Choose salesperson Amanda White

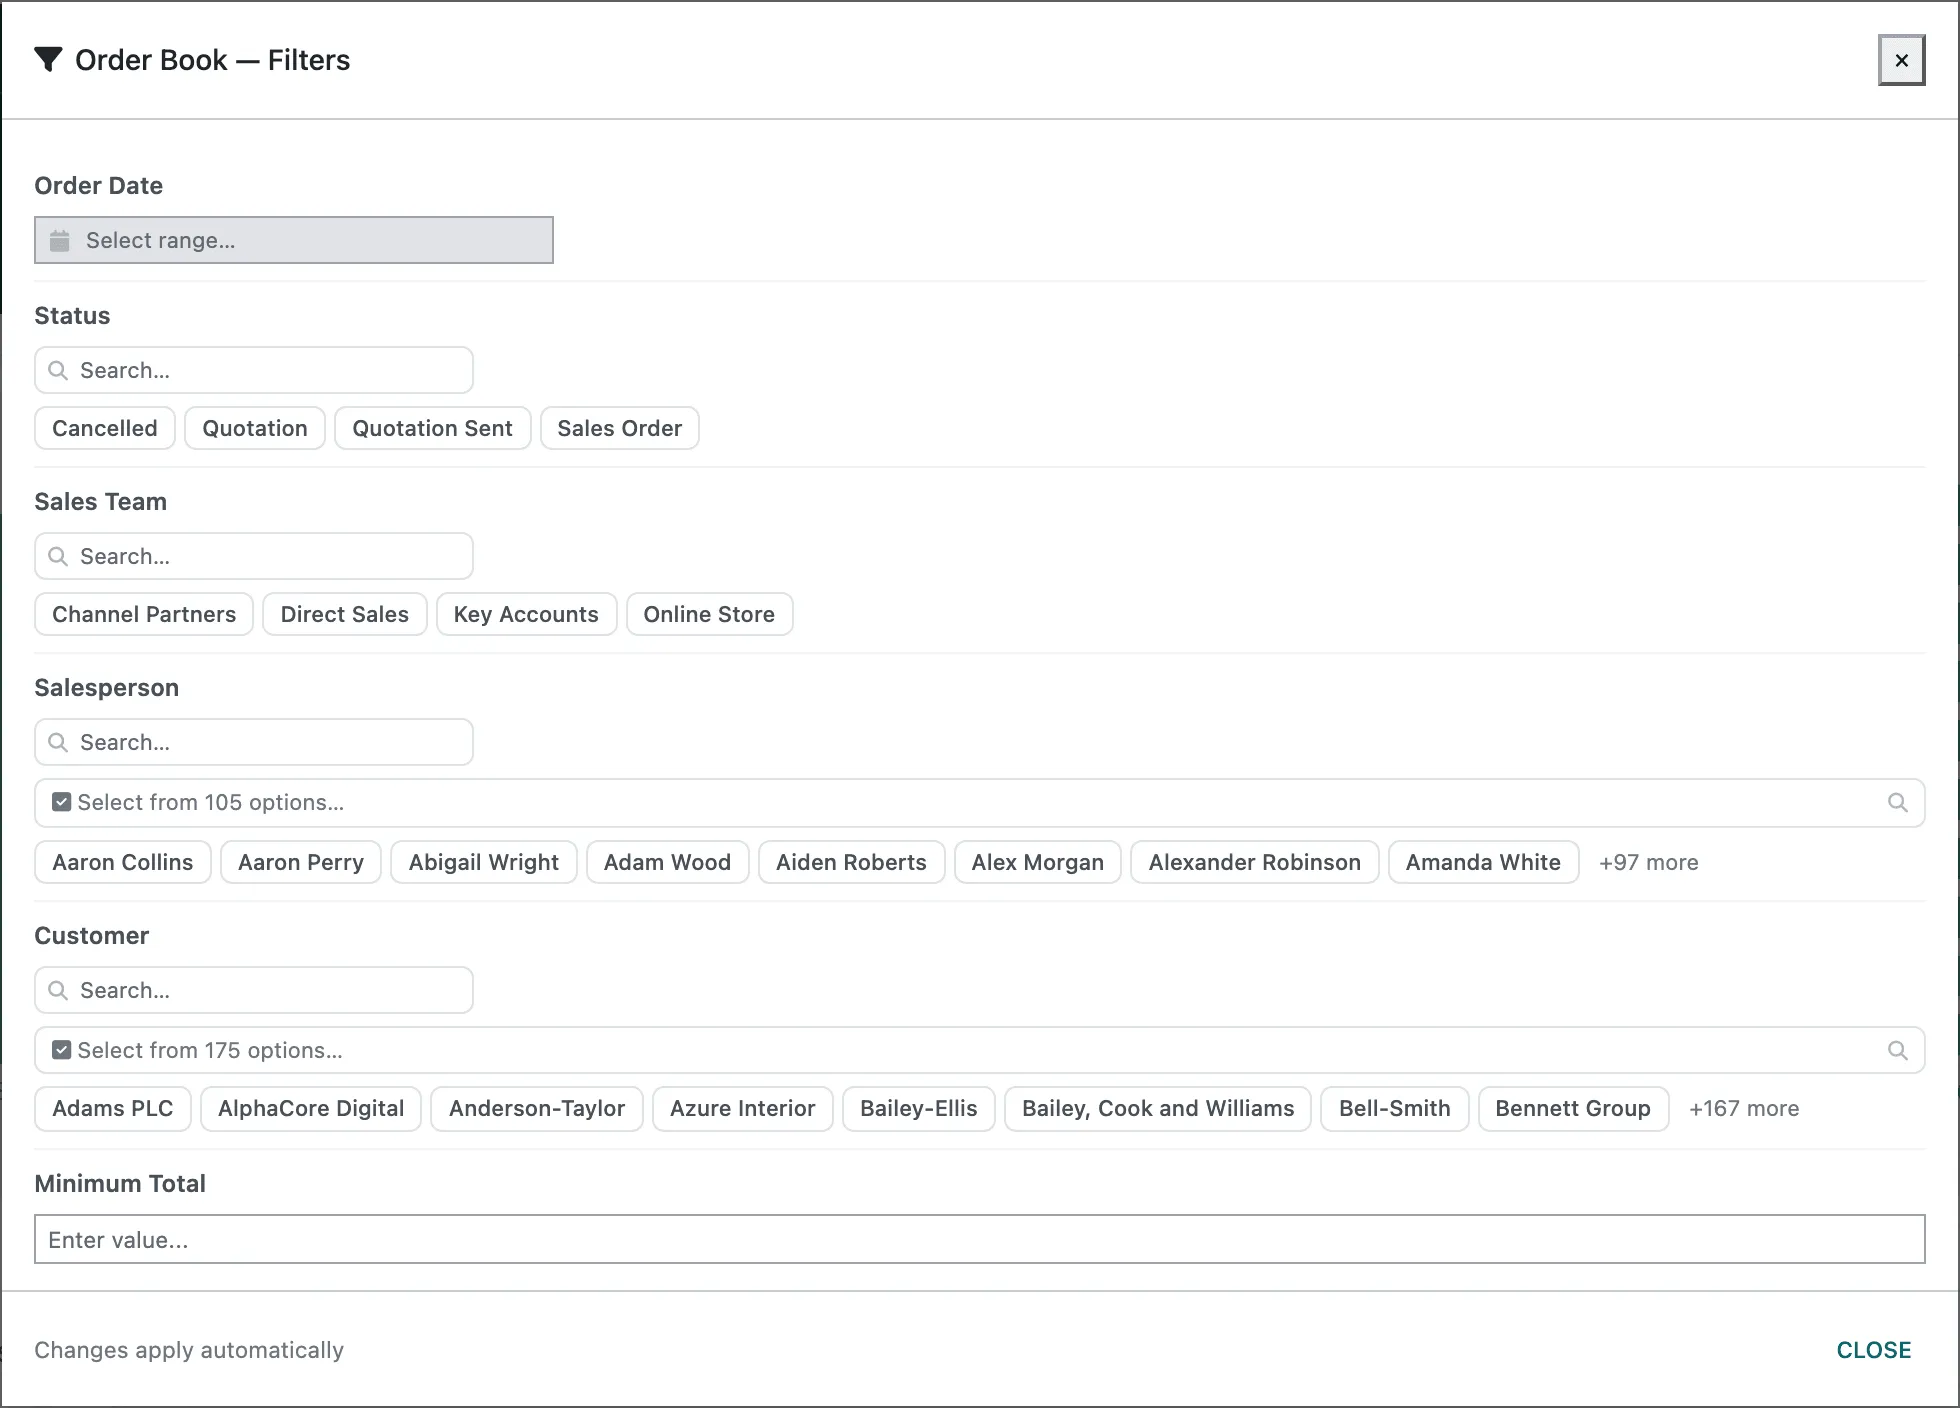tap(1483, 862)
